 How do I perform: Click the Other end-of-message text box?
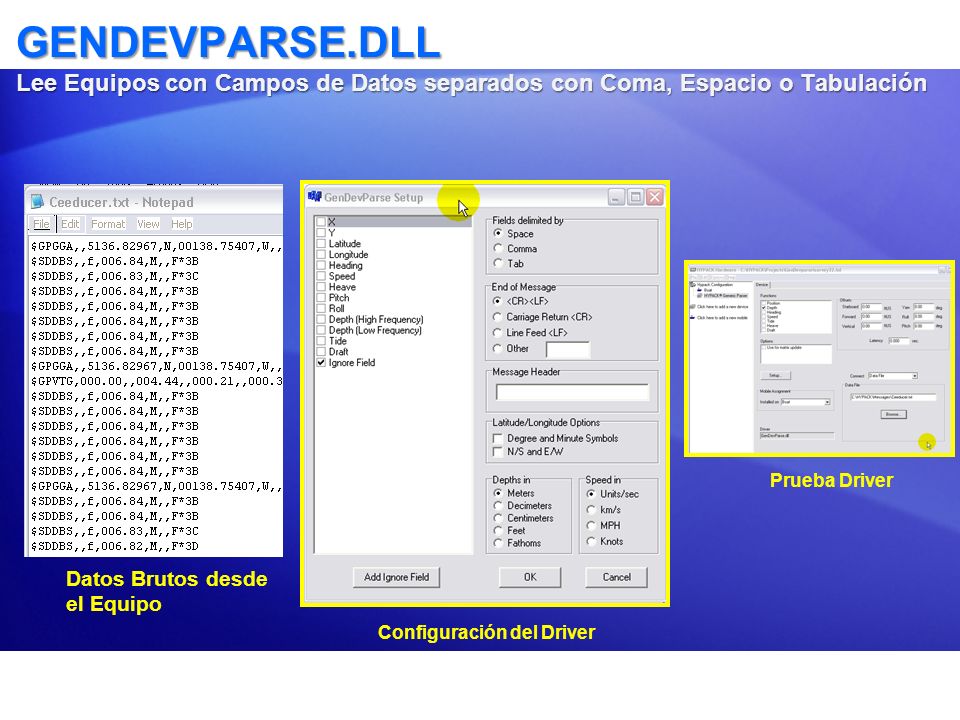tap(568, 350)
